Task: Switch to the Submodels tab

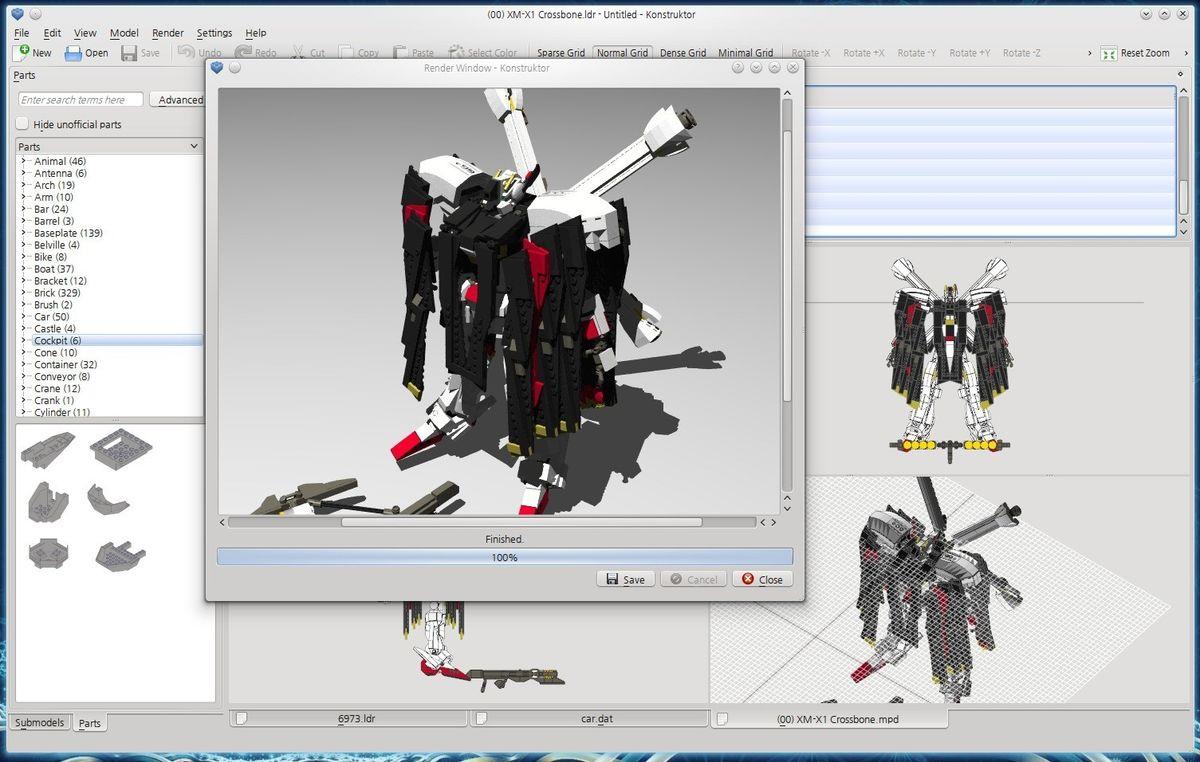Action: (x=40, y=723)
